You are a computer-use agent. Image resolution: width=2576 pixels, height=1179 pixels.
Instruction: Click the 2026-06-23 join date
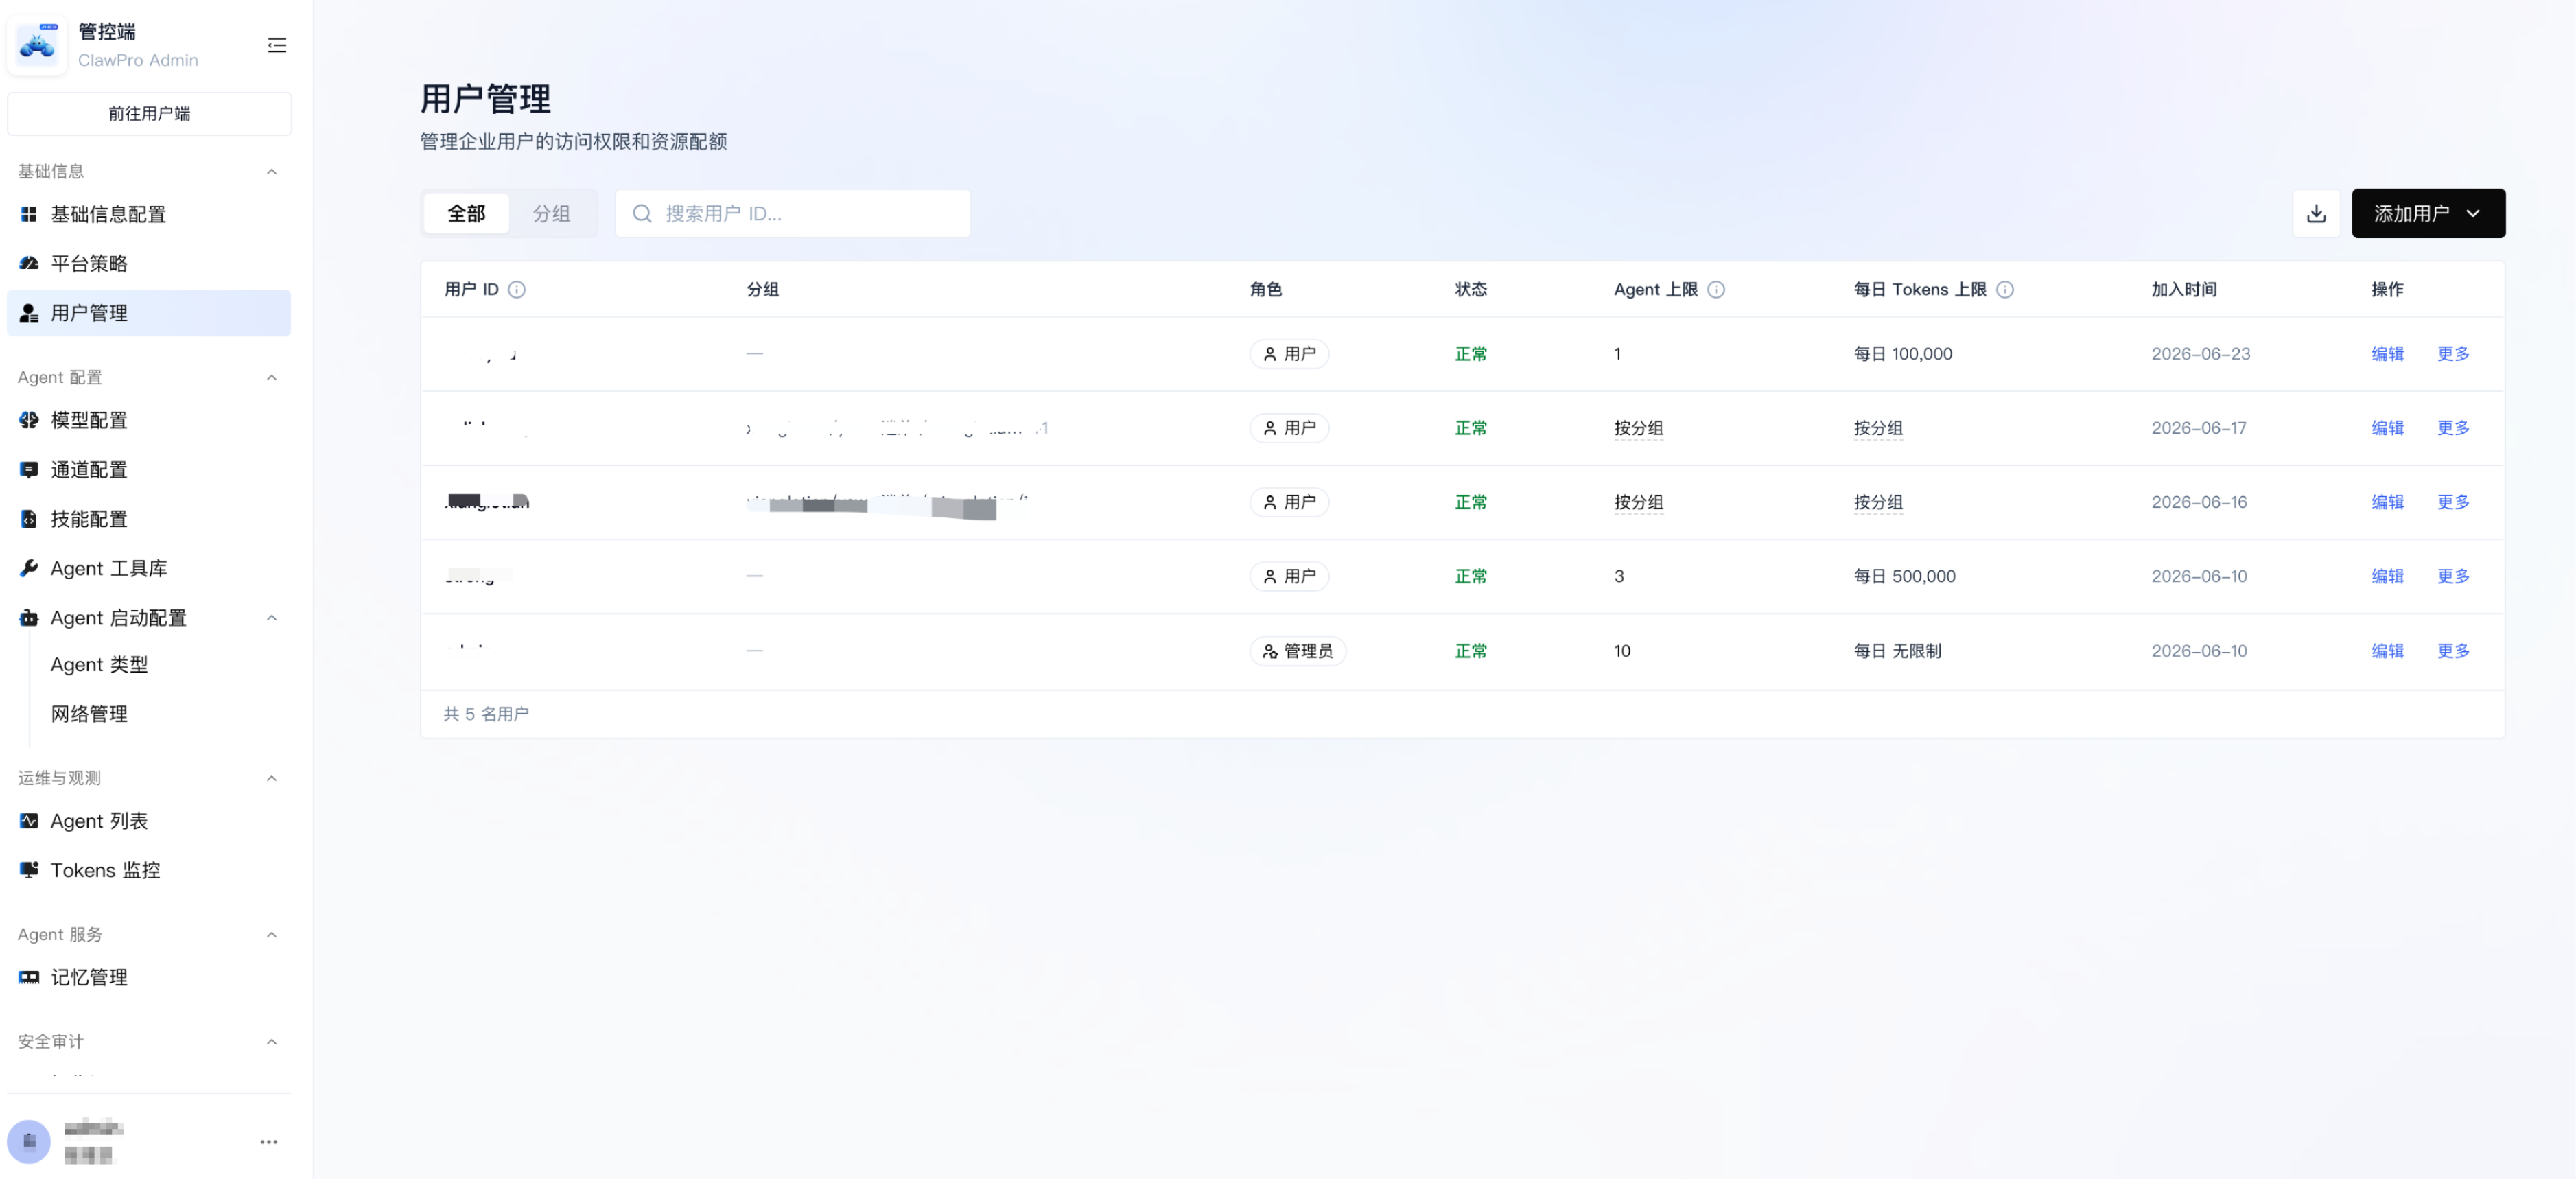[2201, 354]
